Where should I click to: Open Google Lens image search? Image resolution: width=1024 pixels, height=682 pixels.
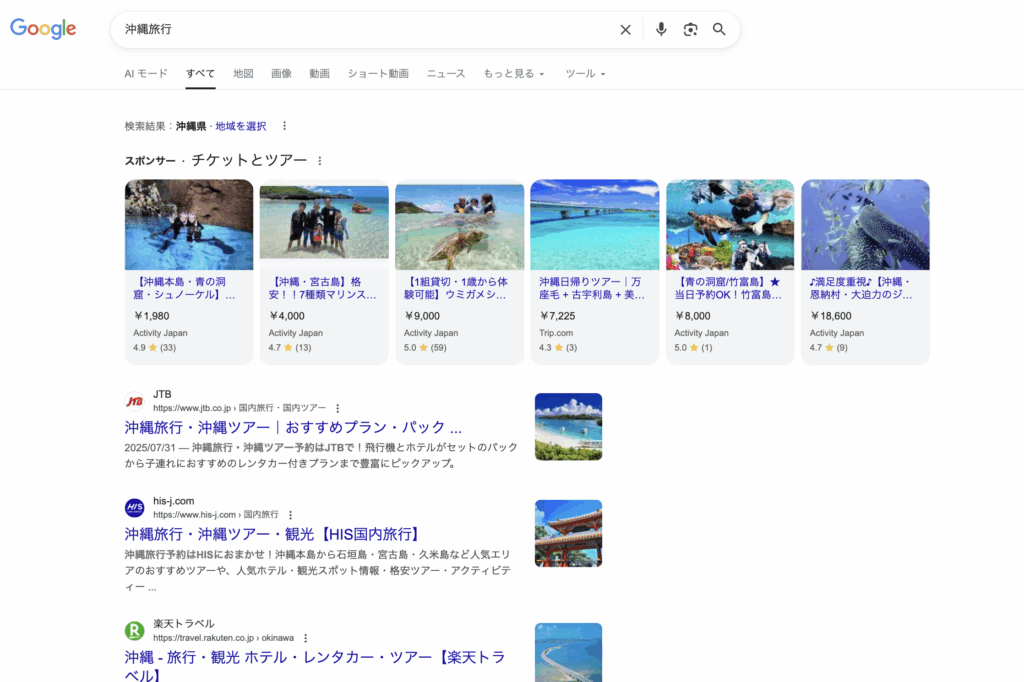[x=690, y=30]
